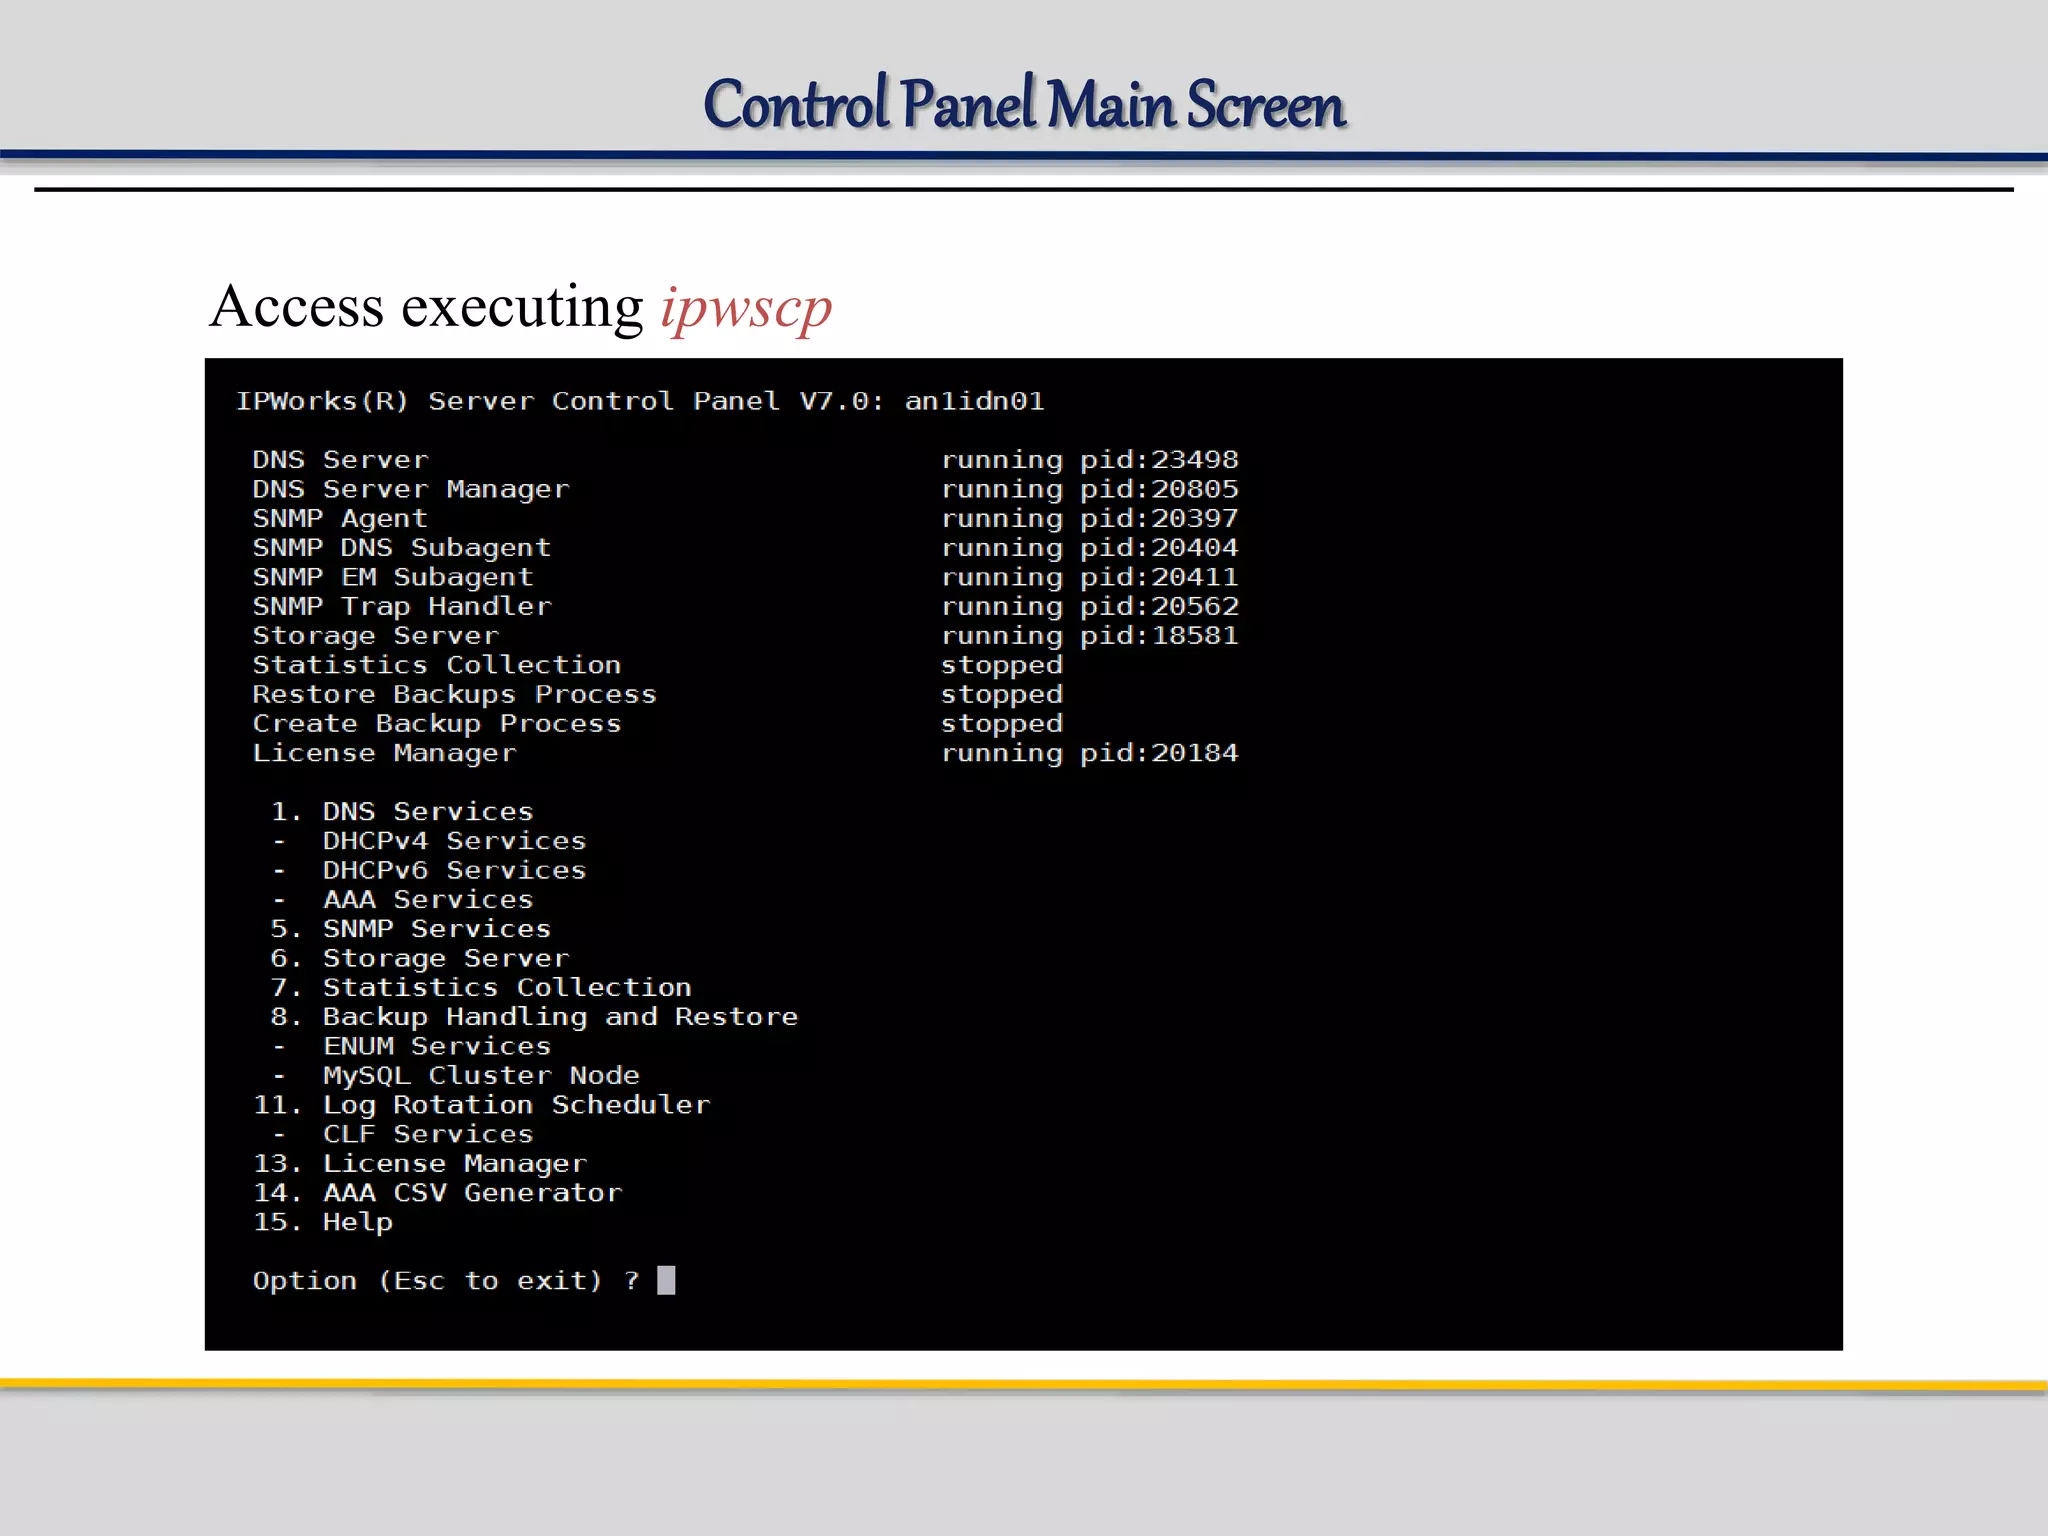The height and width of the screenshot is (1536, 2048).
Task: Click the value 'running pid:20411'
Action: tap(1090, 577)
